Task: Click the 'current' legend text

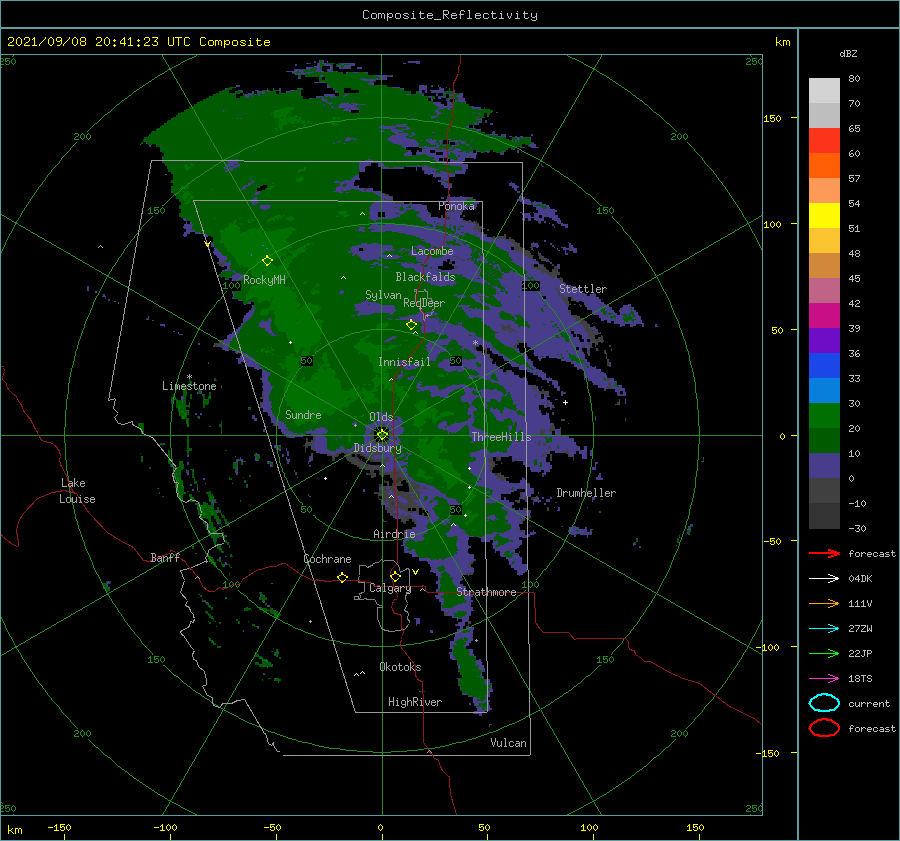Action: pos(869,703)
